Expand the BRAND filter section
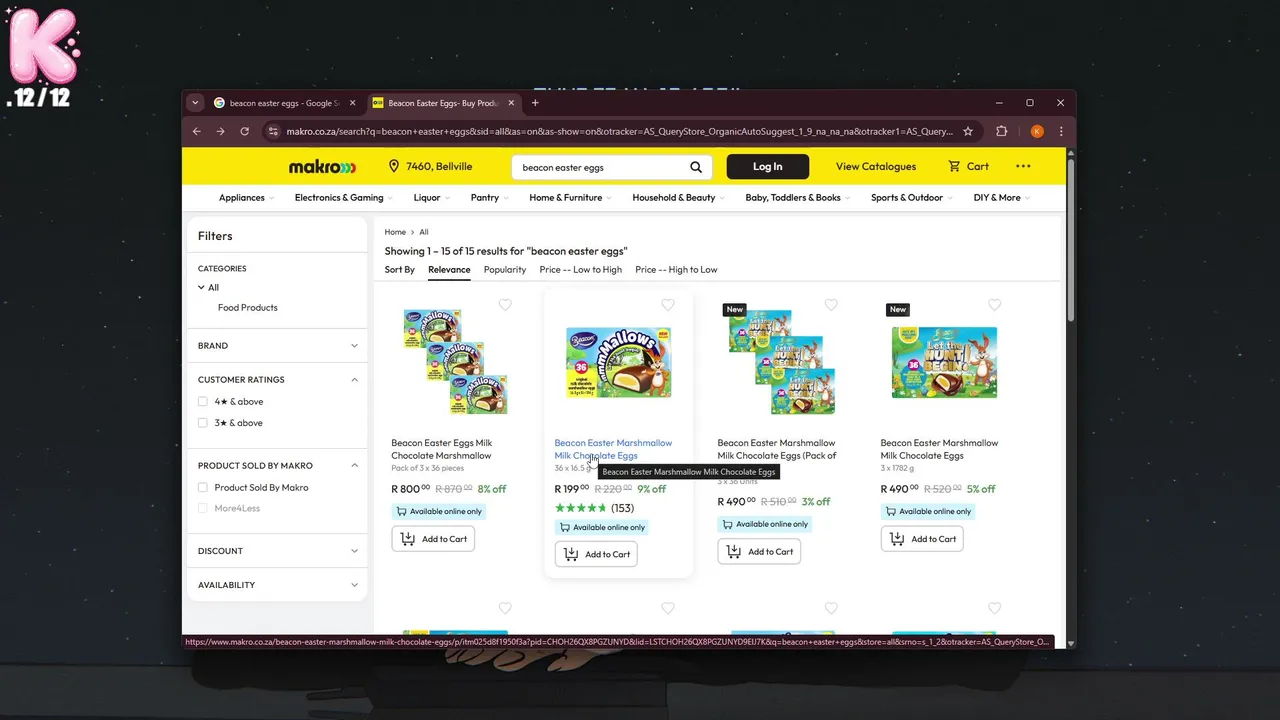 click(x=354, y=346)
